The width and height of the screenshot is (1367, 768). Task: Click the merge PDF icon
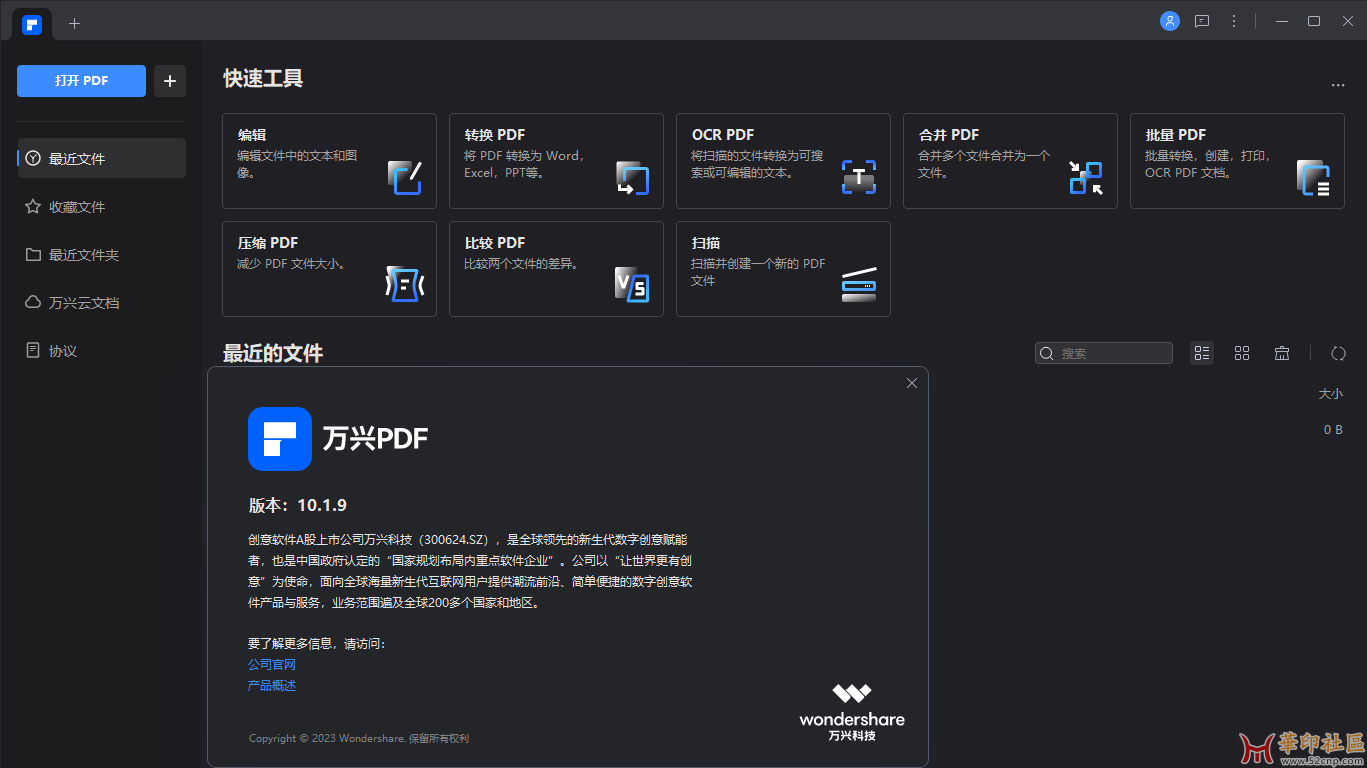(1086, 178)
